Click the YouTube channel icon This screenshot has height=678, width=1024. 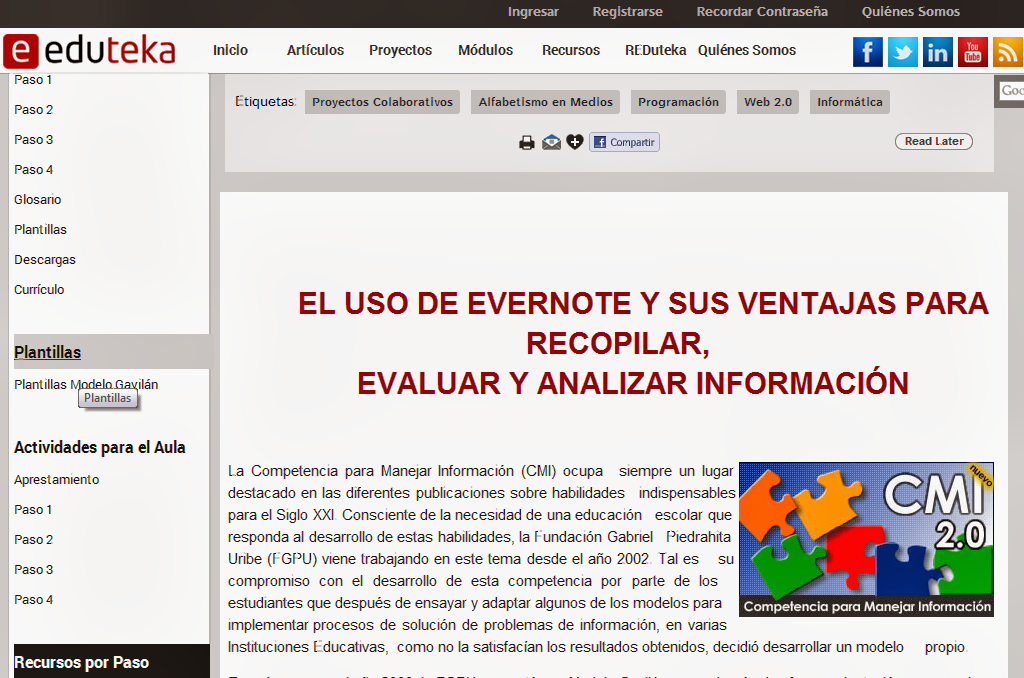point(971,51)
